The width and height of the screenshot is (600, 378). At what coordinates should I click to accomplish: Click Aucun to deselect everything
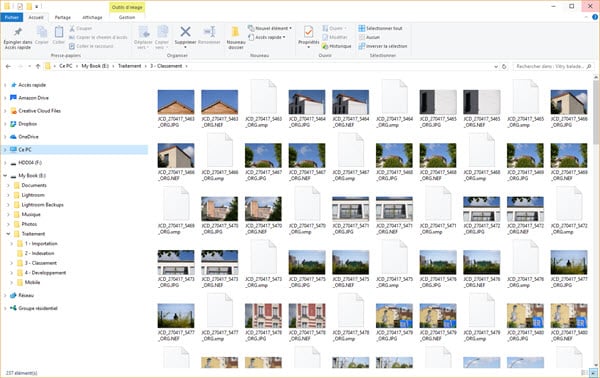pyautogui.click(x=369, y=37)
